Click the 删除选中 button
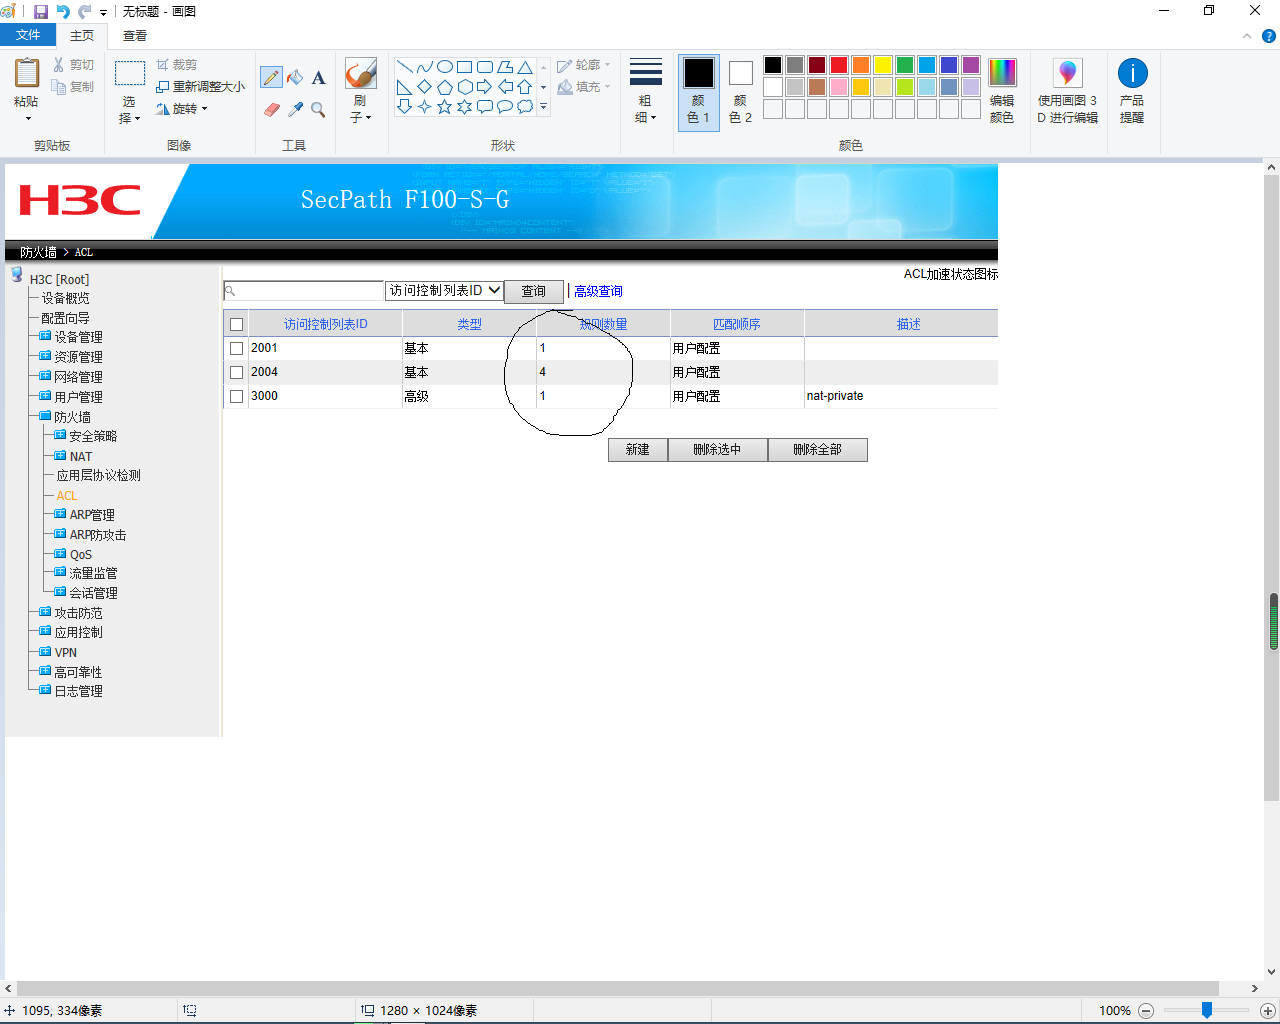This screenshot has height=1024, width=1280. click(718, 450)
